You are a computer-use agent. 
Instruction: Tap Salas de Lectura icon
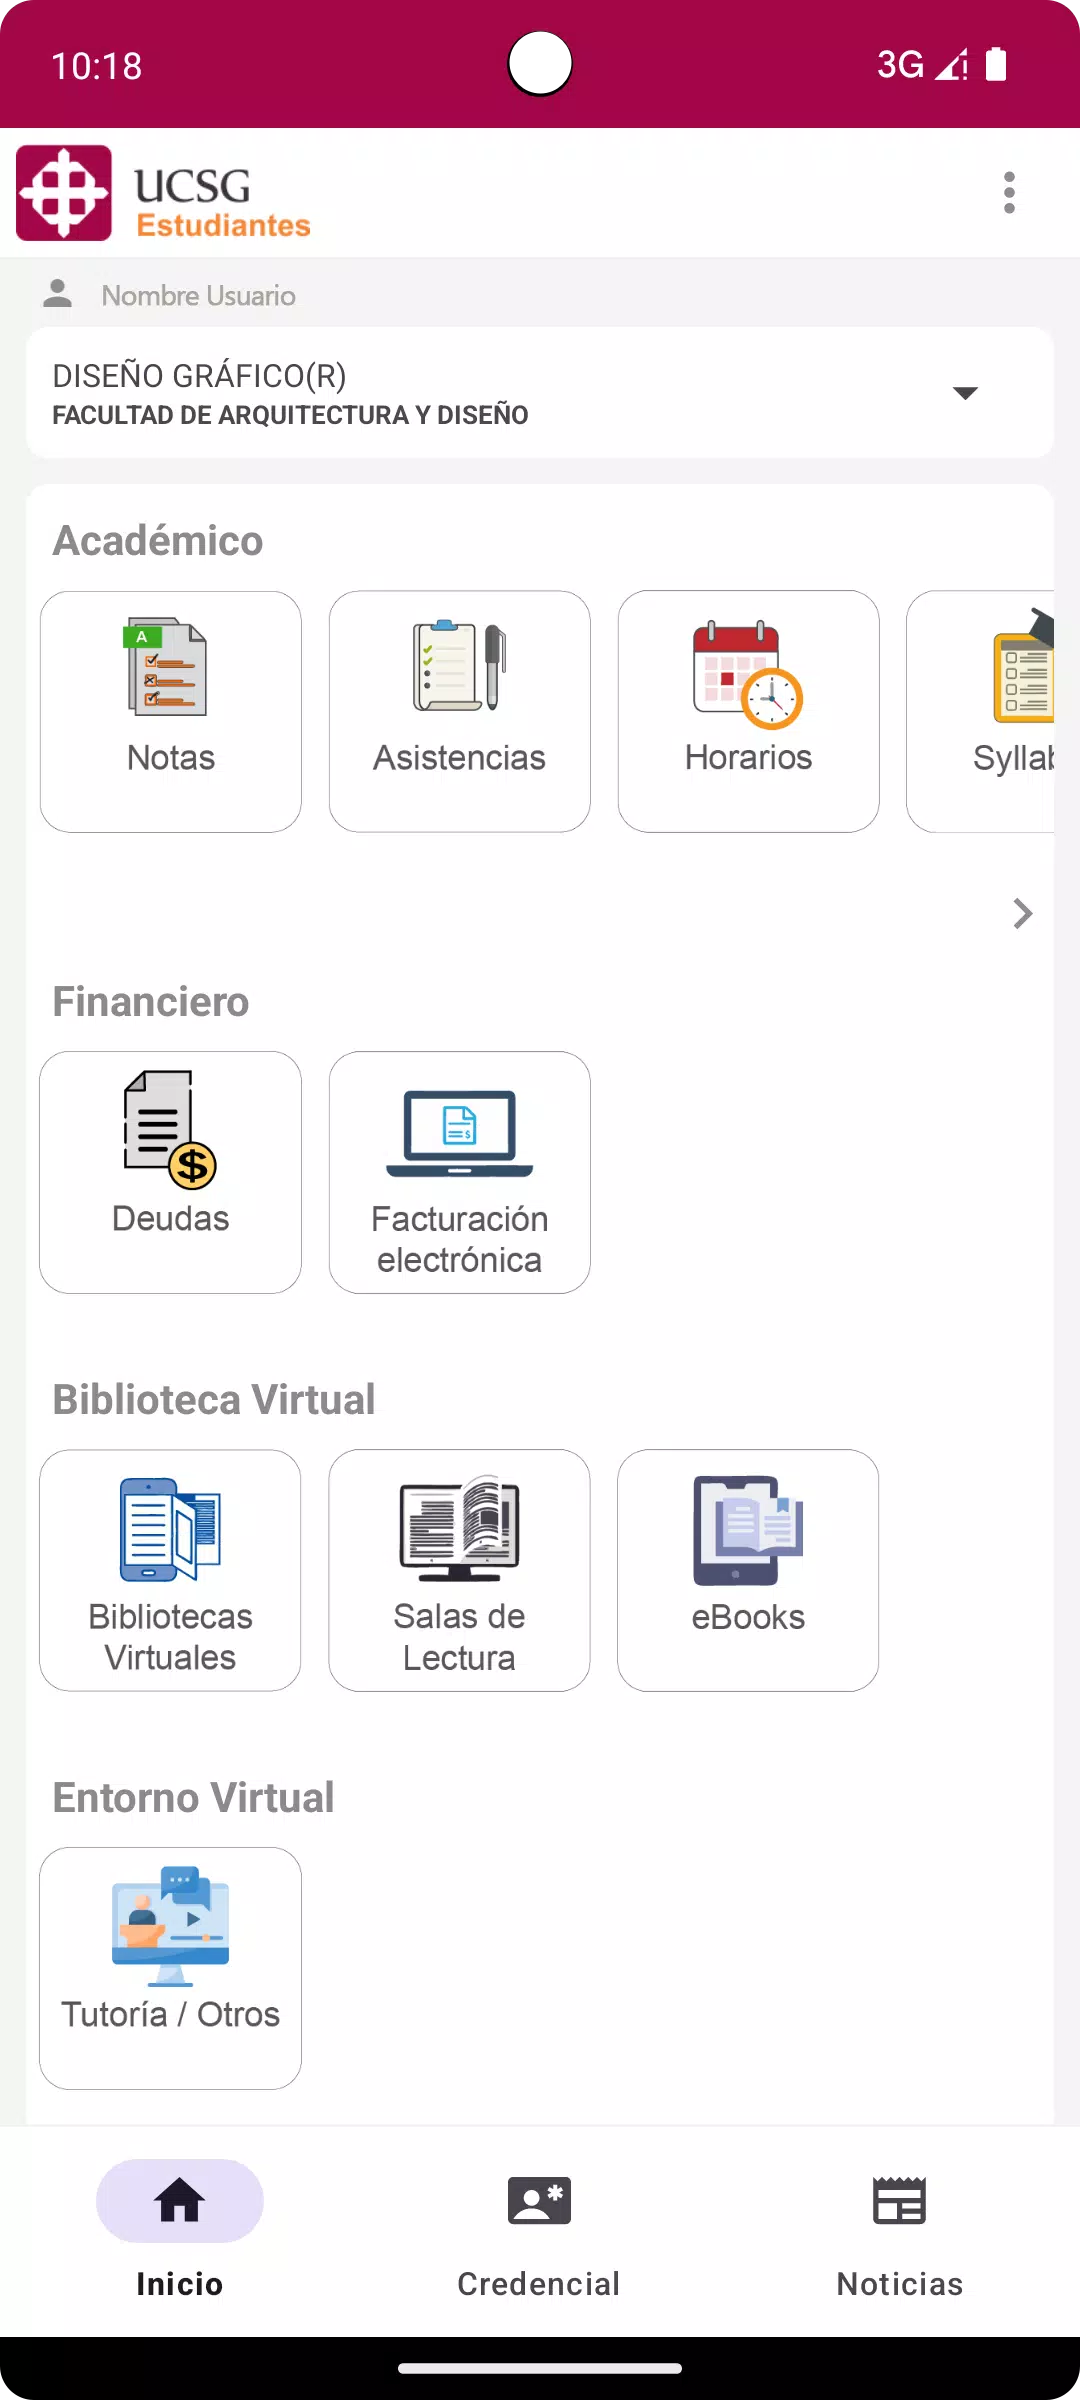point(459,1530)
